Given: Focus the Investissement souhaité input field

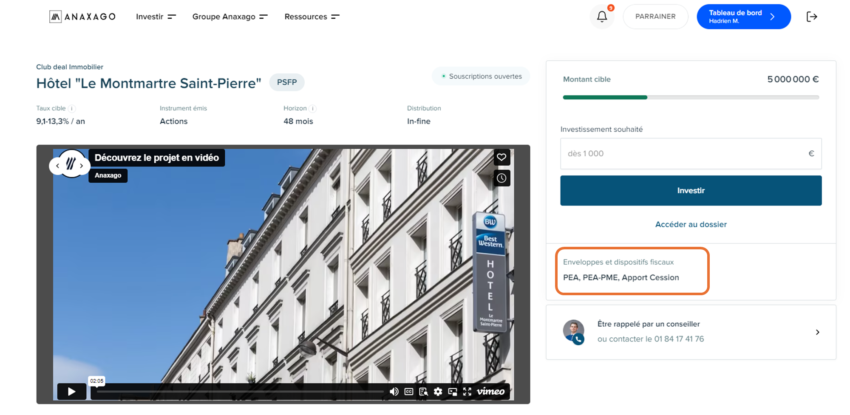Looking at the screenshot, I should [691, 153].
